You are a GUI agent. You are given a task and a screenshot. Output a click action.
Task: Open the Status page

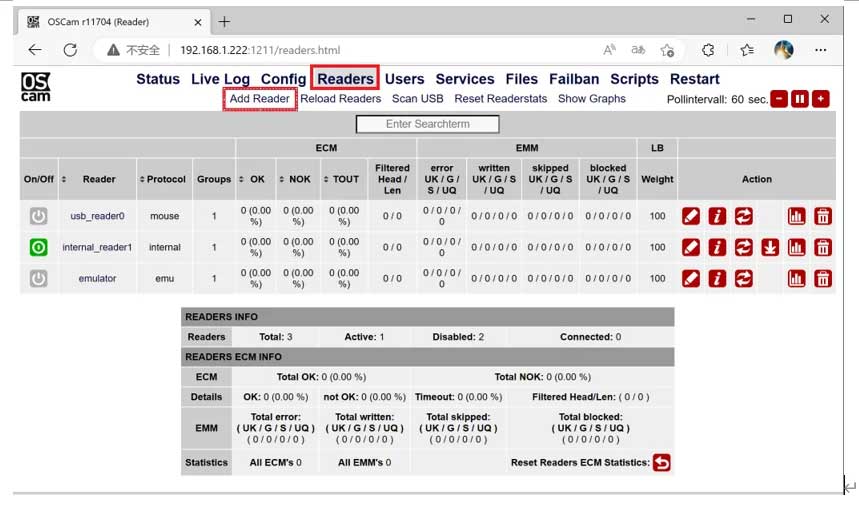(x=158, y=79)
